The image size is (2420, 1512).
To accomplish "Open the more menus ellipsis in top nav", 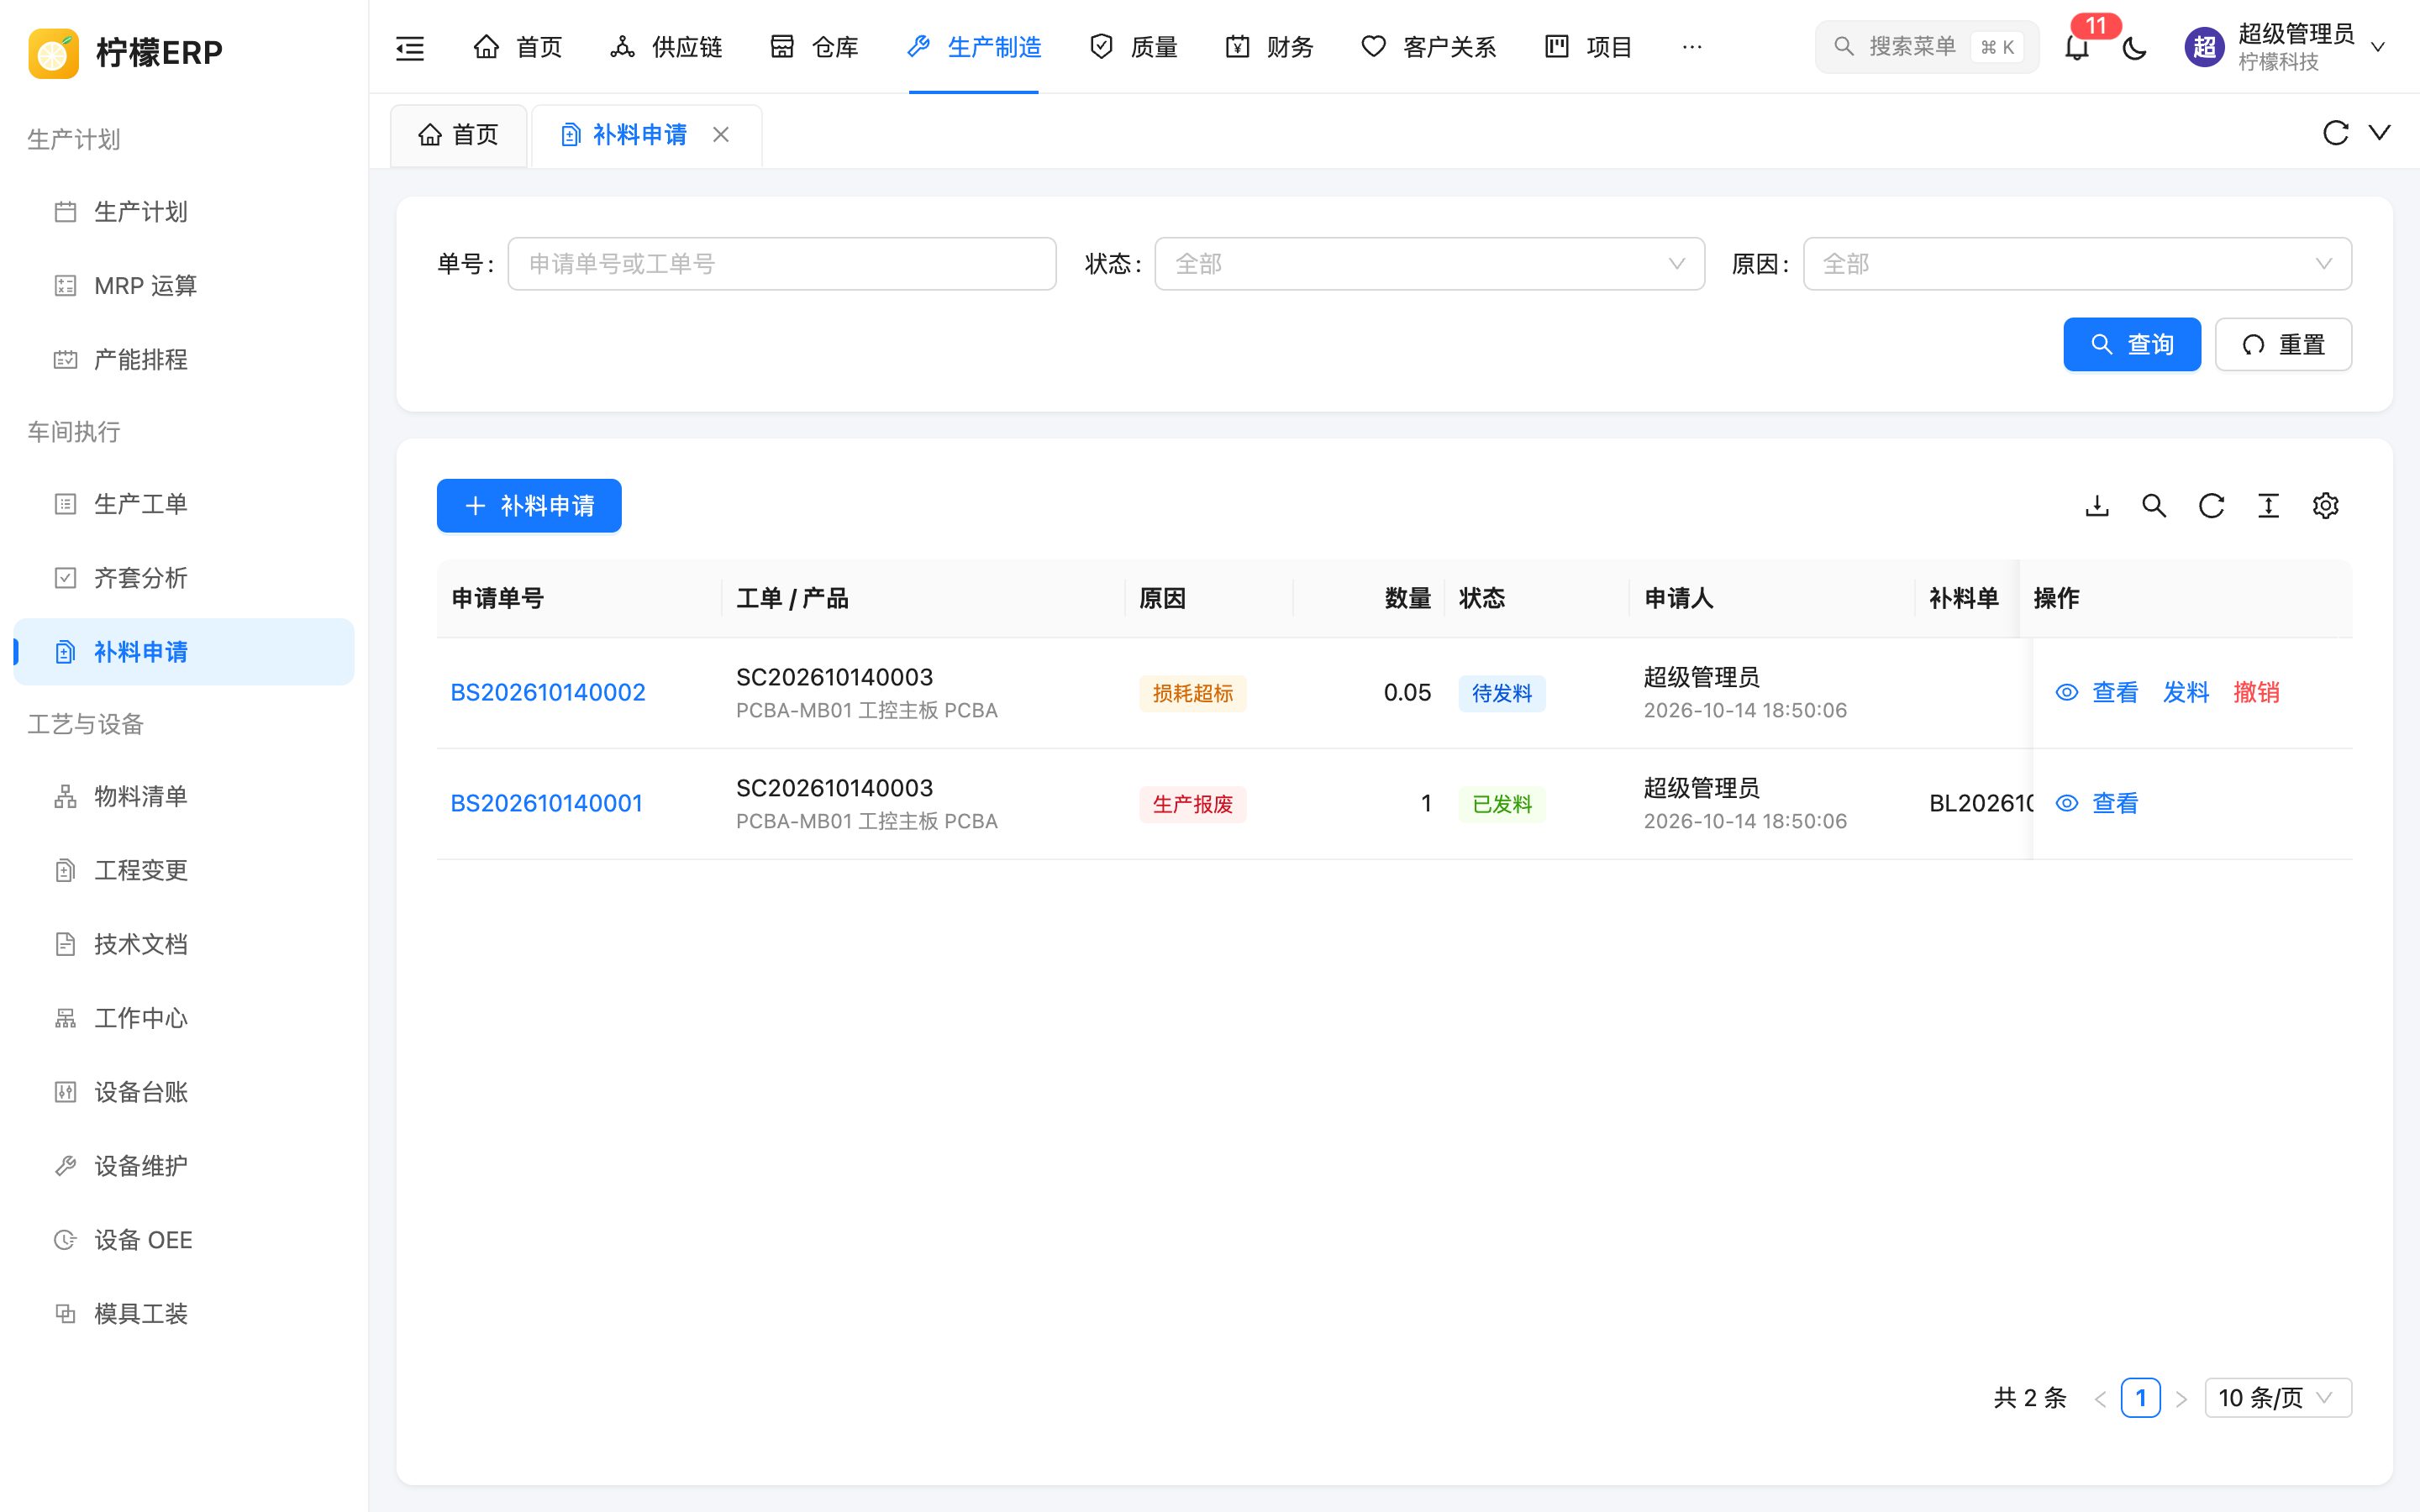I will pyautogui.click(x=1692, y=47).
